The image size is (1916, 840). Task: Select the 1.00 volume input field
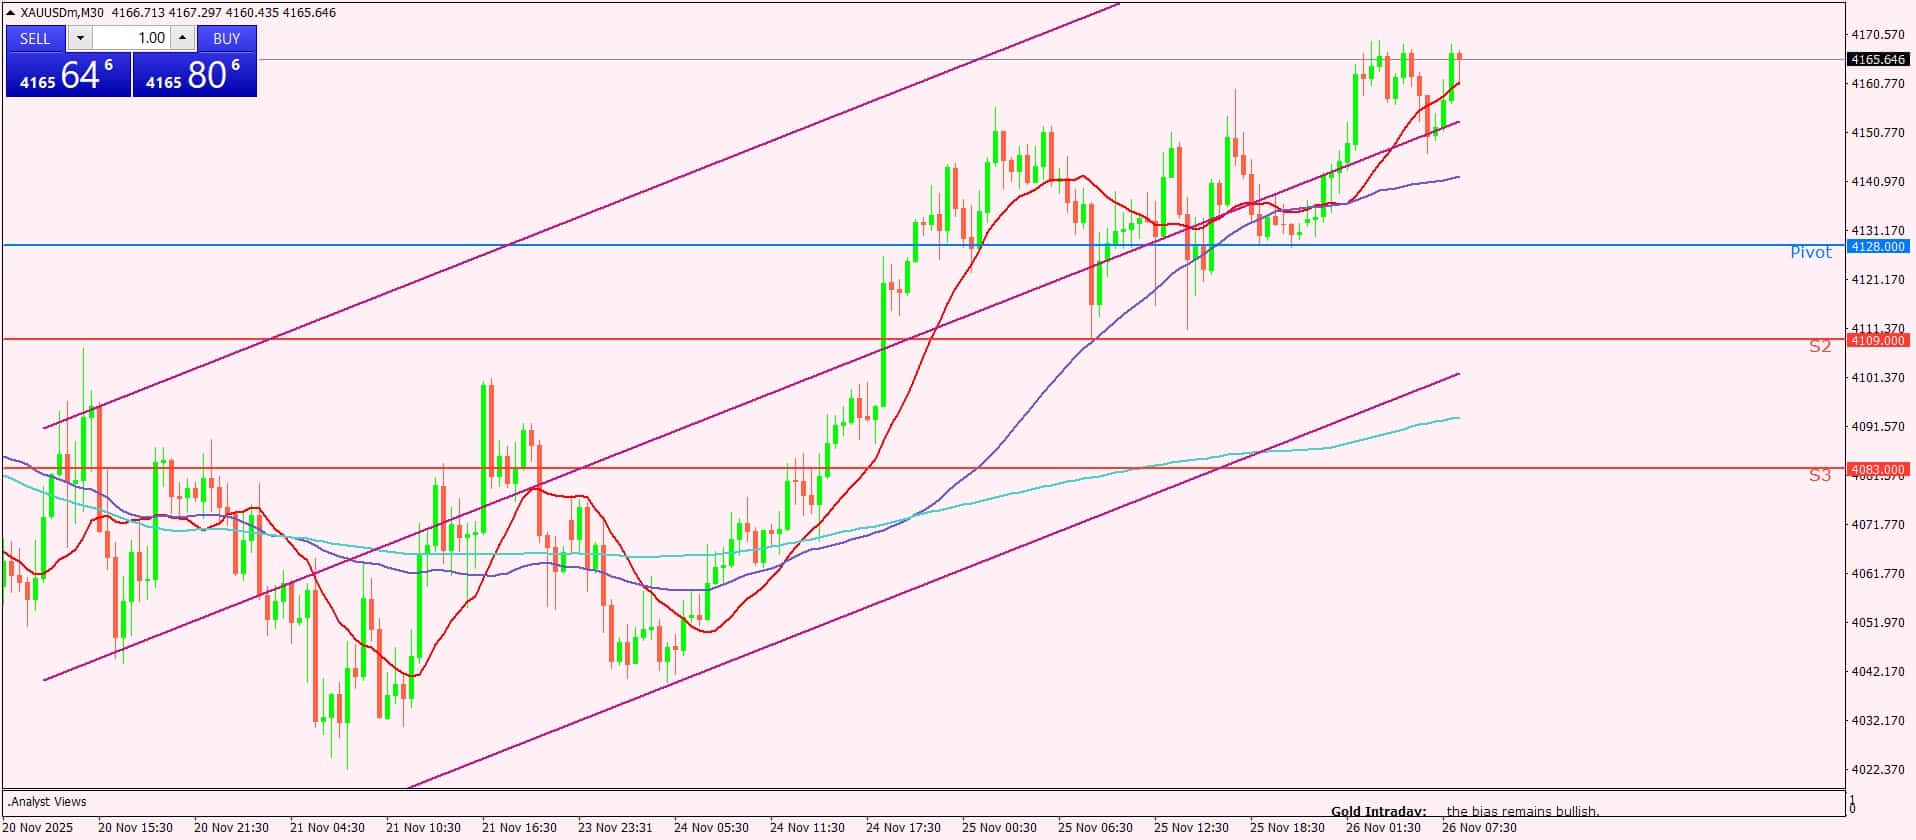(131, 38)
